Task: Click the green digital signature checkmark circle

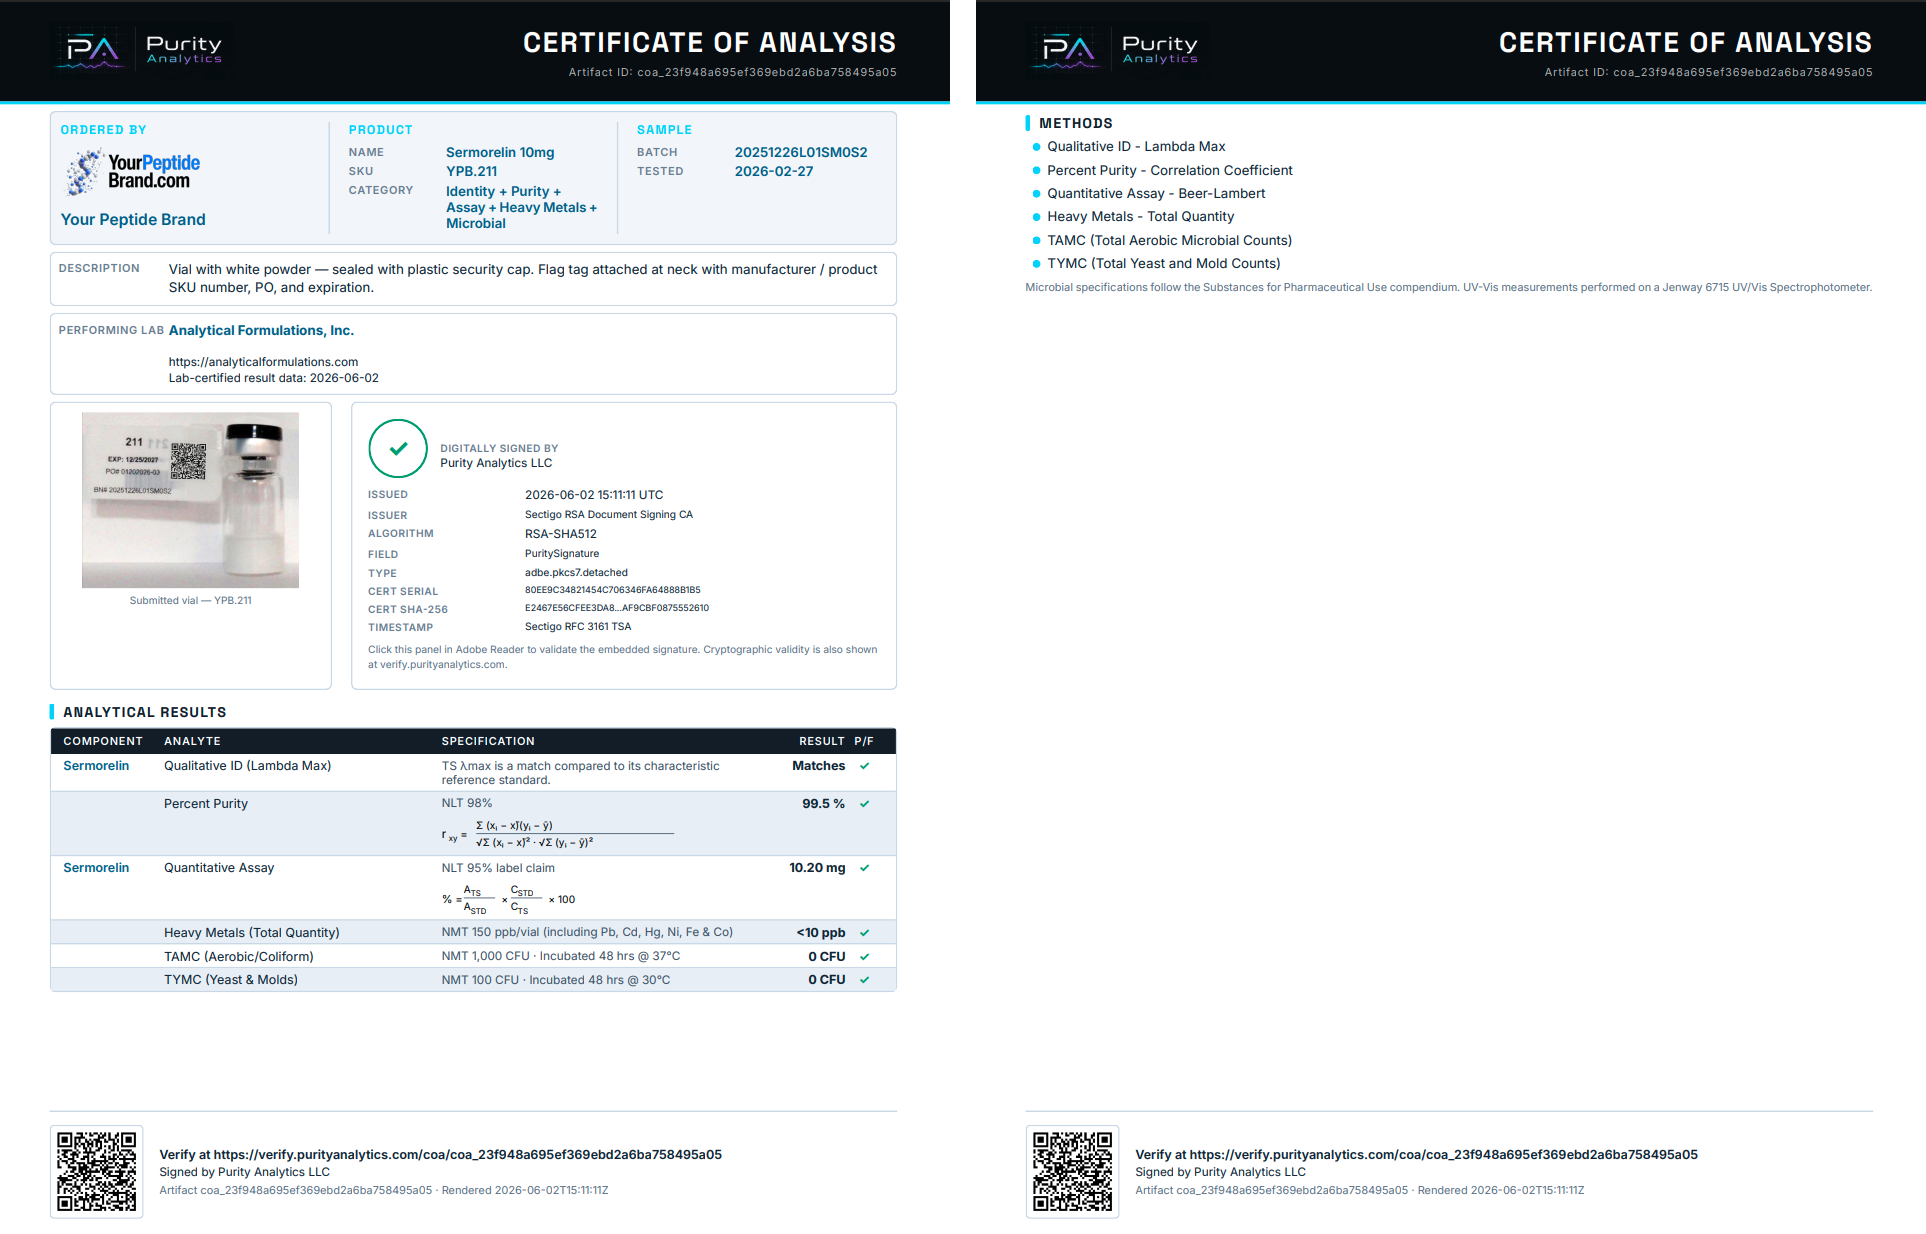Action: tap(398, 449)
